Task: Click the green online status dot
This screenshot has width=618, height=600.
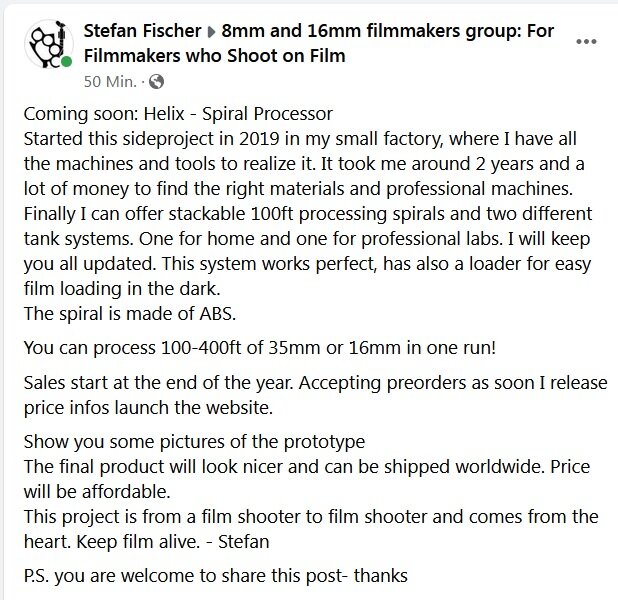Action: point(67,62)
